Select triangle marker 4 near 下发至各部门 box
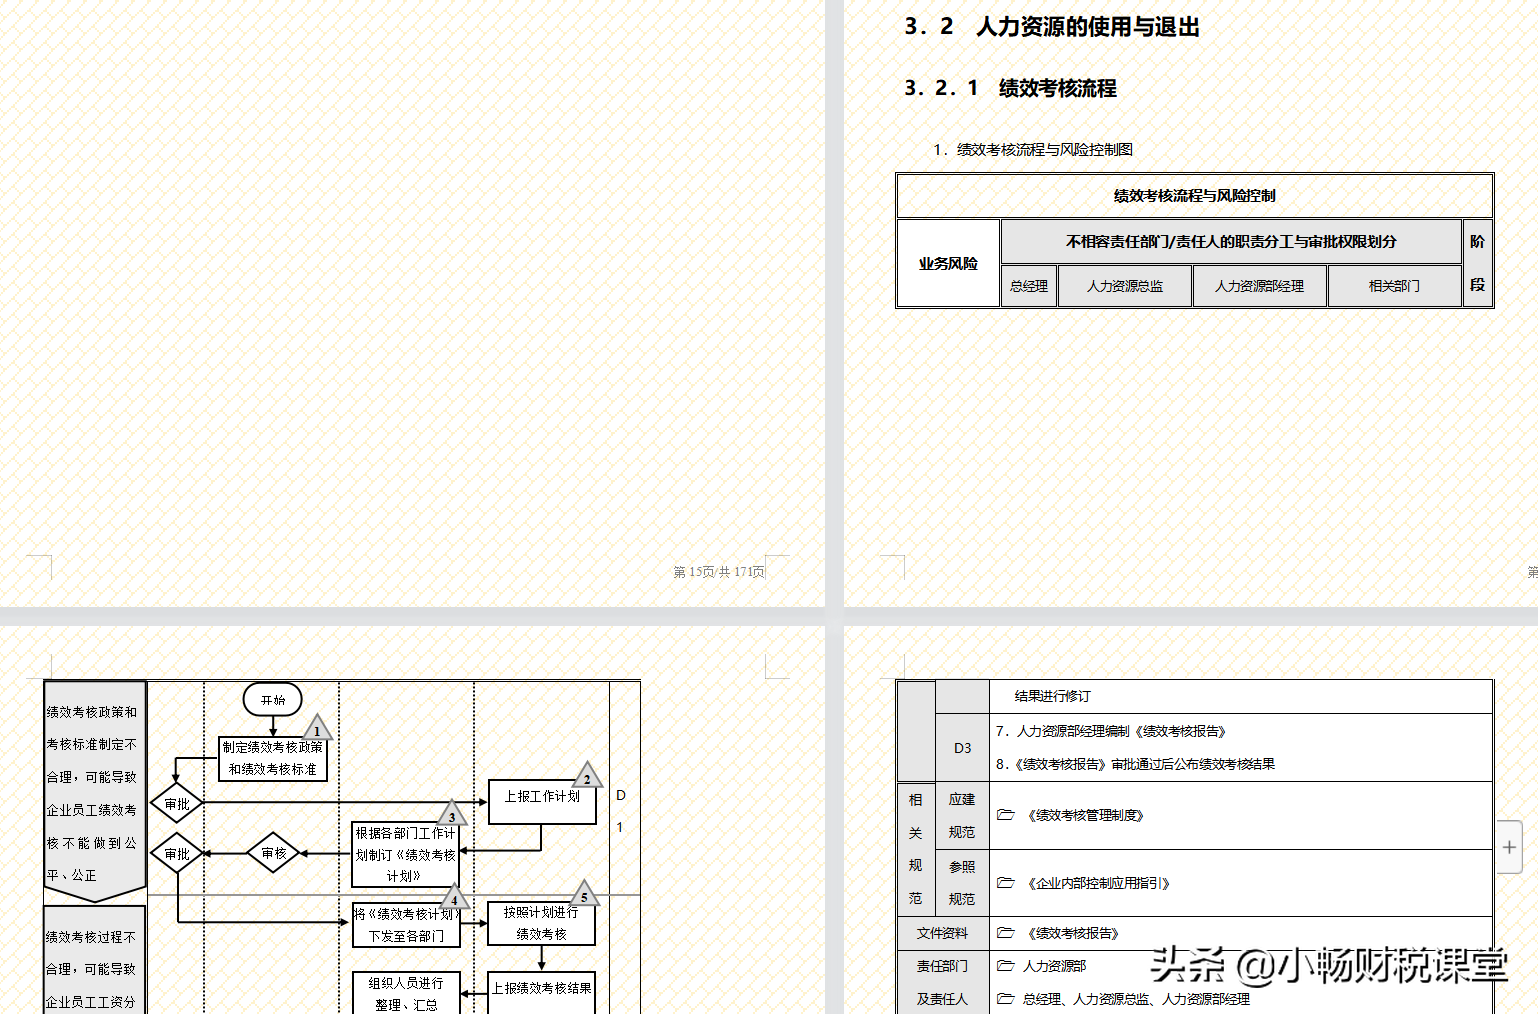The image size is (1538, 1014). click(x=455, y=899)
